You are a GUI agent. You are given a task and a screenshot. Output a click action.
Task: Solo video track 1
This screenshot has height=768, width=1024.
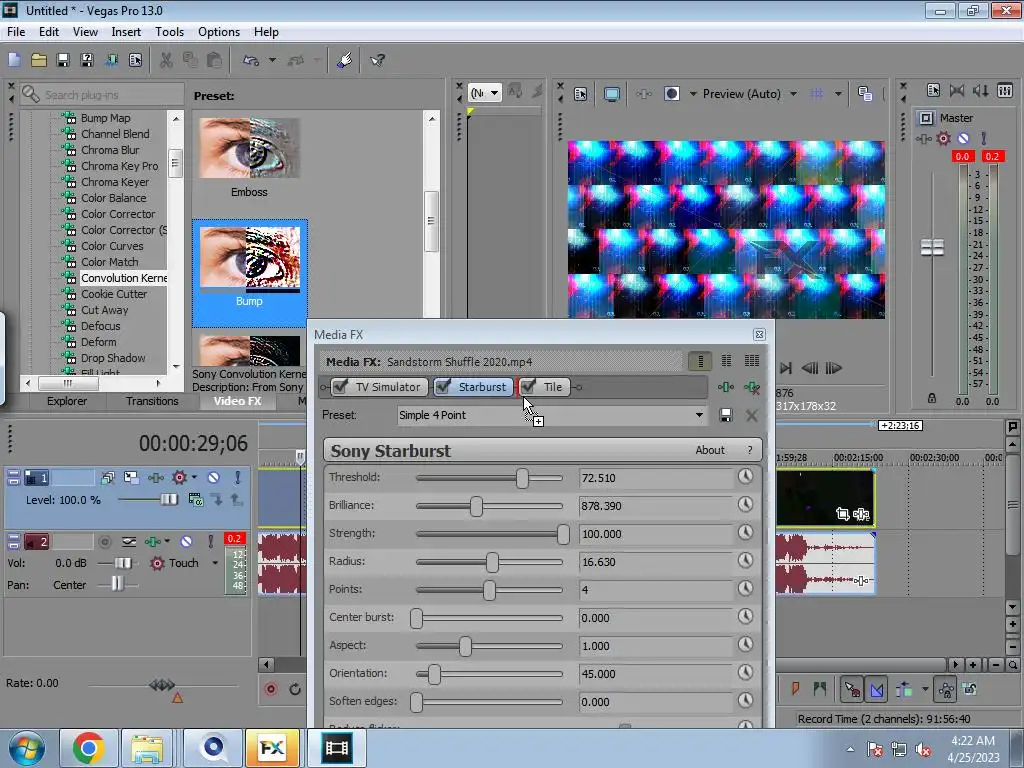(x=238, y=478)
